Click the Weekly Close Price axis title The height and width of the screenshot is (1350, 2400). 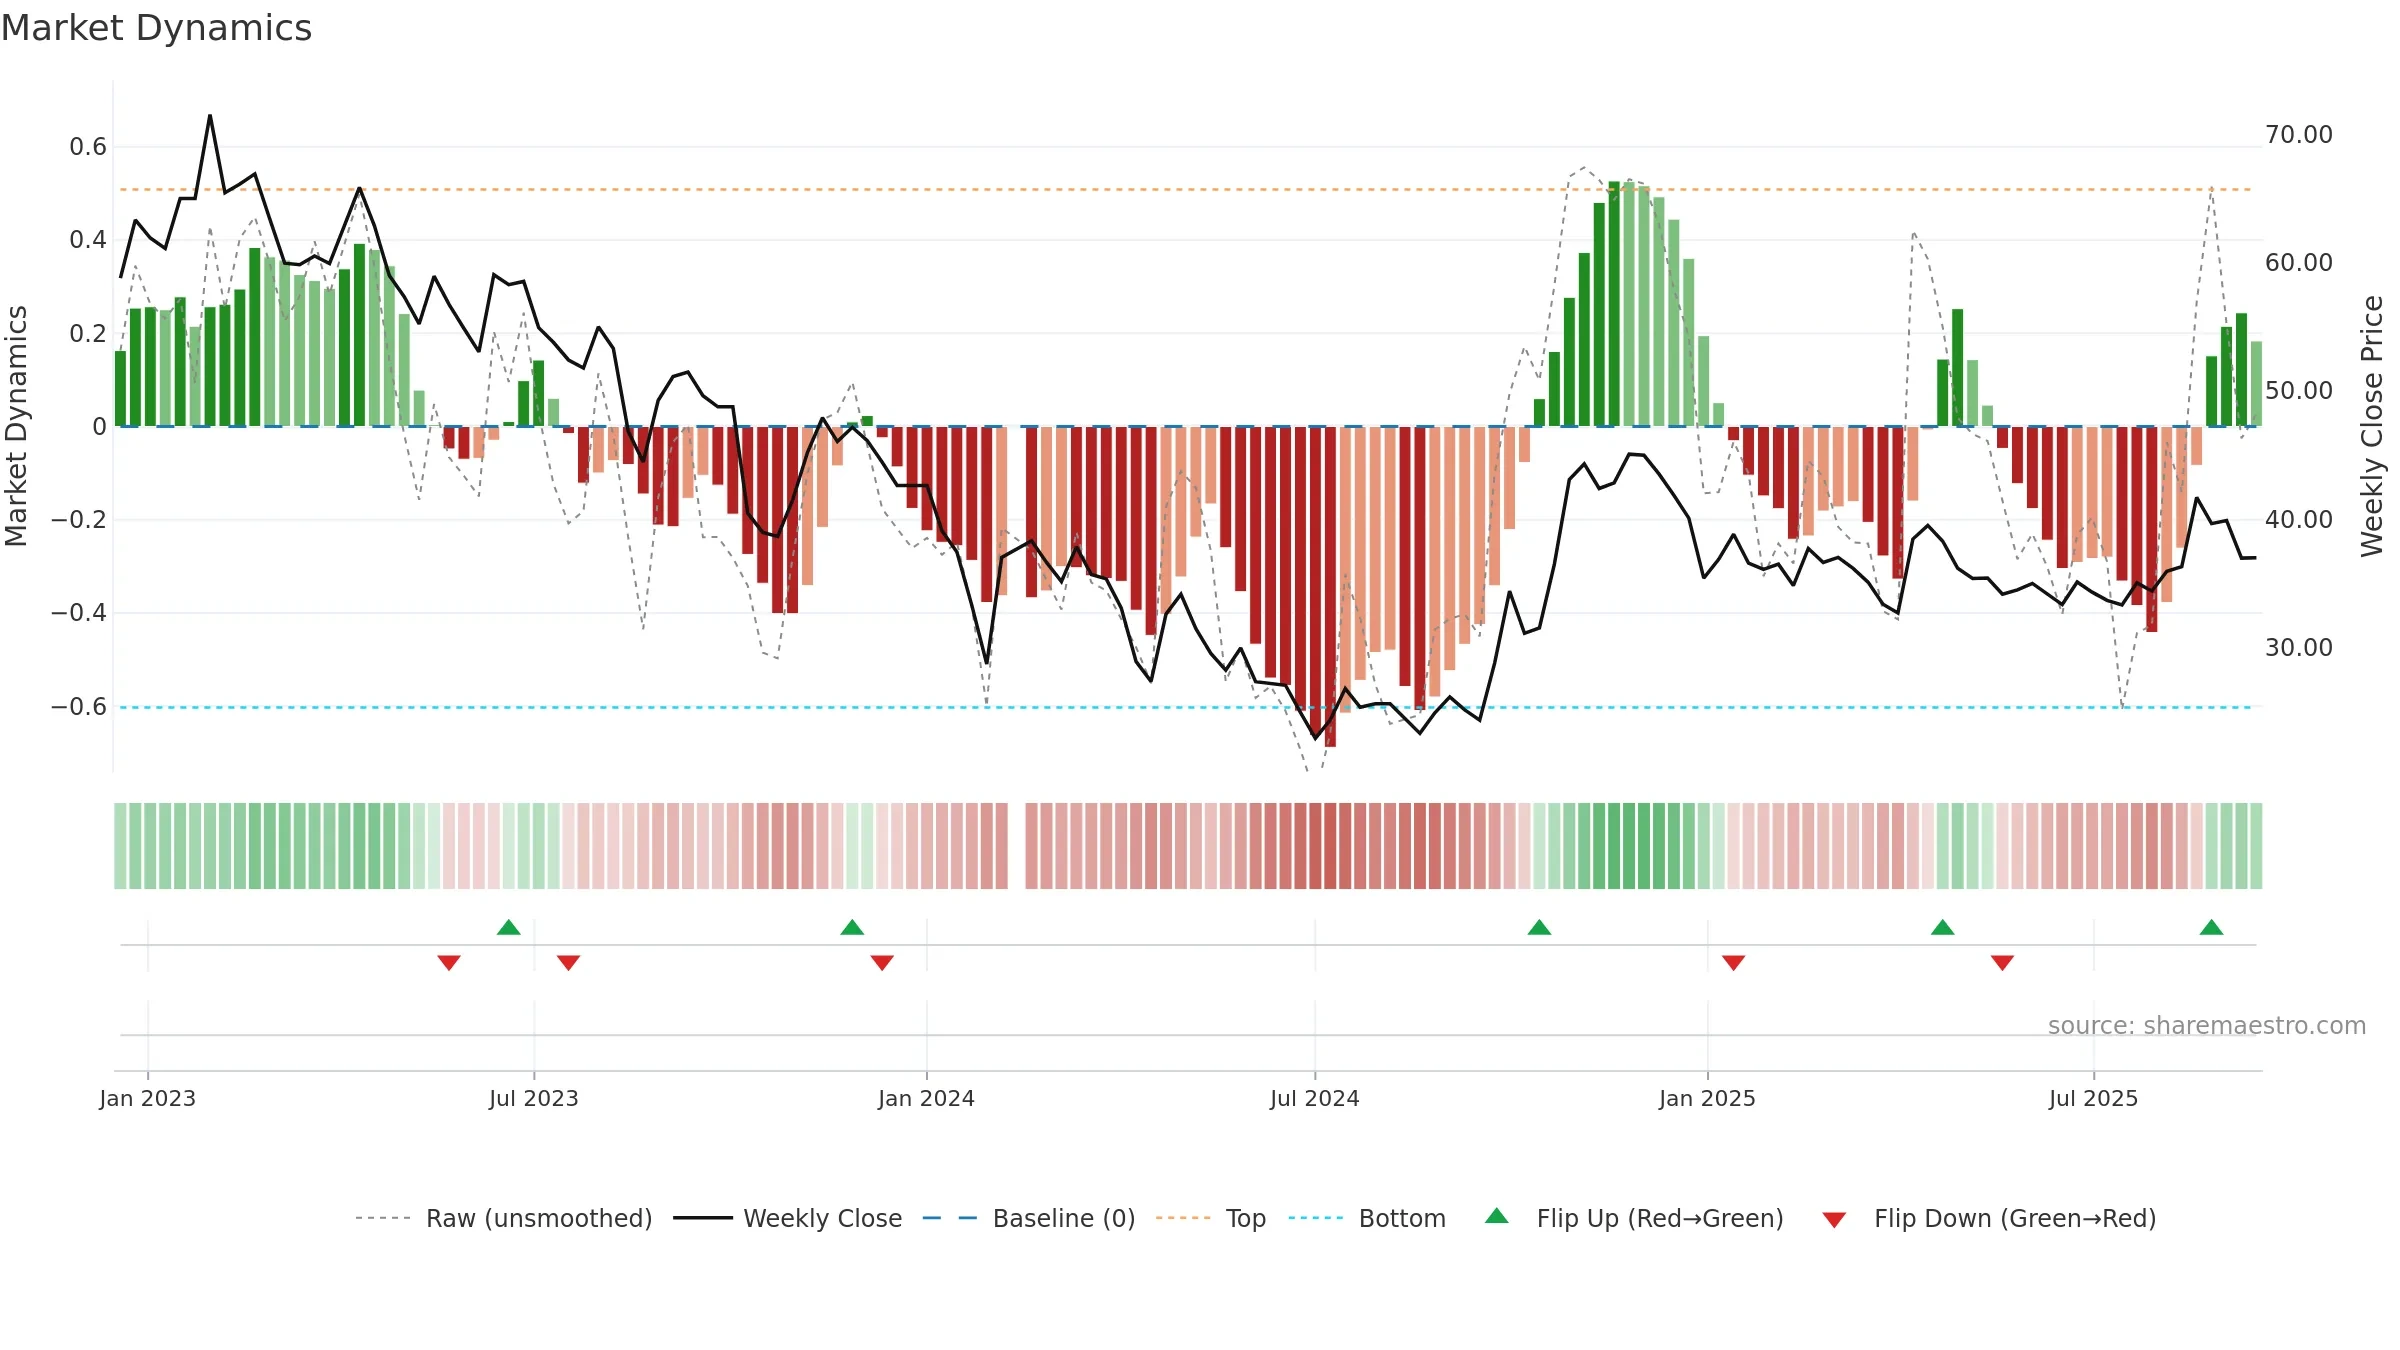click(x=2373, y=426)
